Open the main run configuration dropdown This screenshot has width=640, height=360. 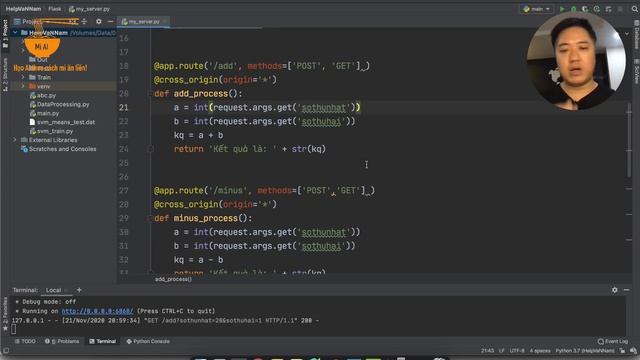coord(537,9)
